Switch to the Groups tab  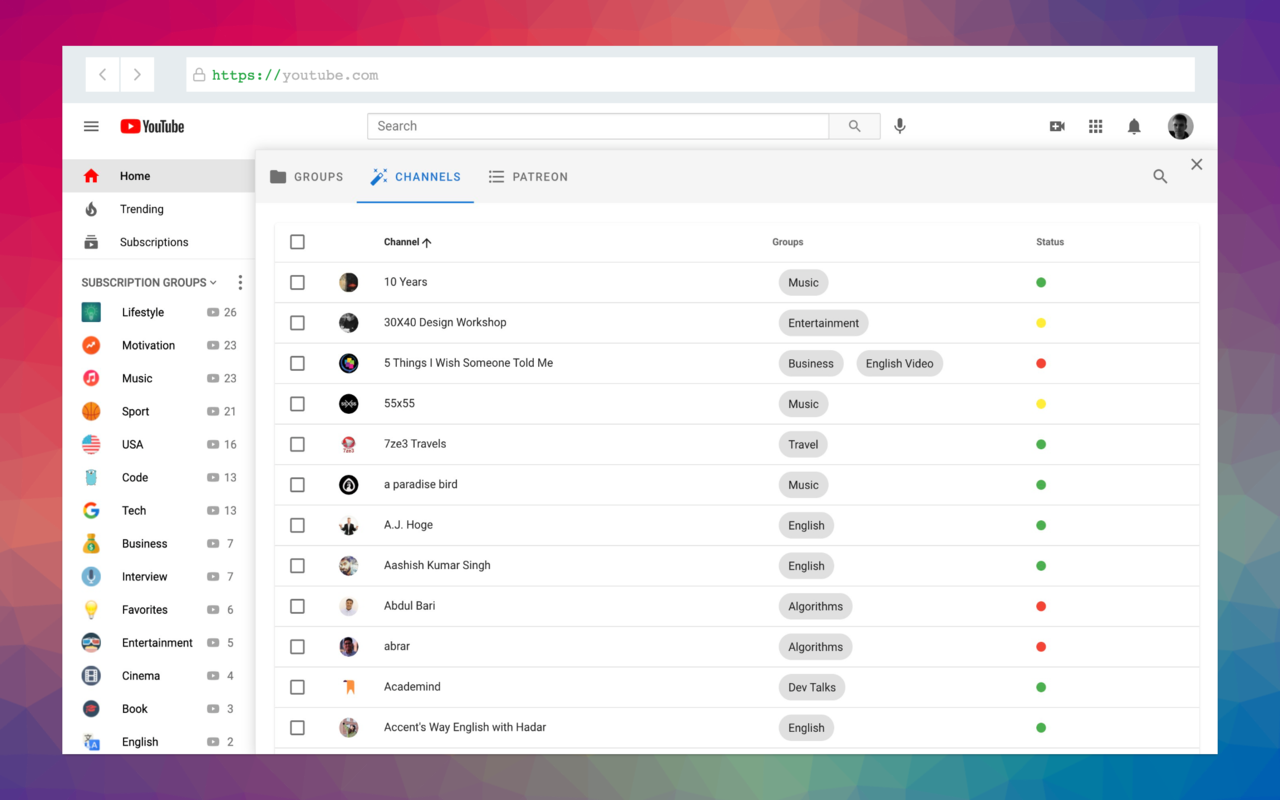coord(306,177)
